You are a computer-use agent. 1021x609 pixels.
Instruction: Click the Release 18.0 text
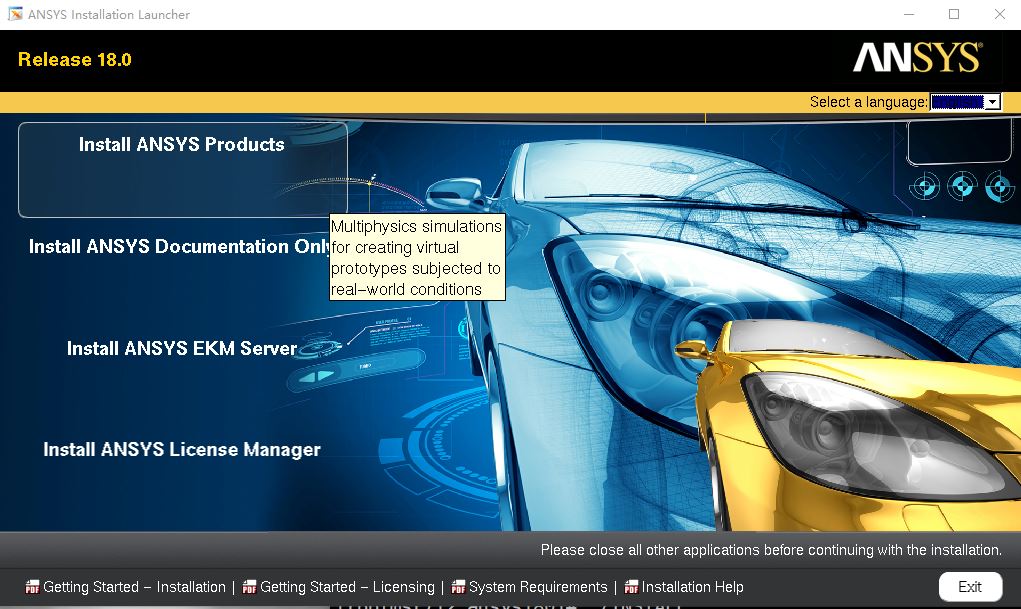click(x=75, y=59)
